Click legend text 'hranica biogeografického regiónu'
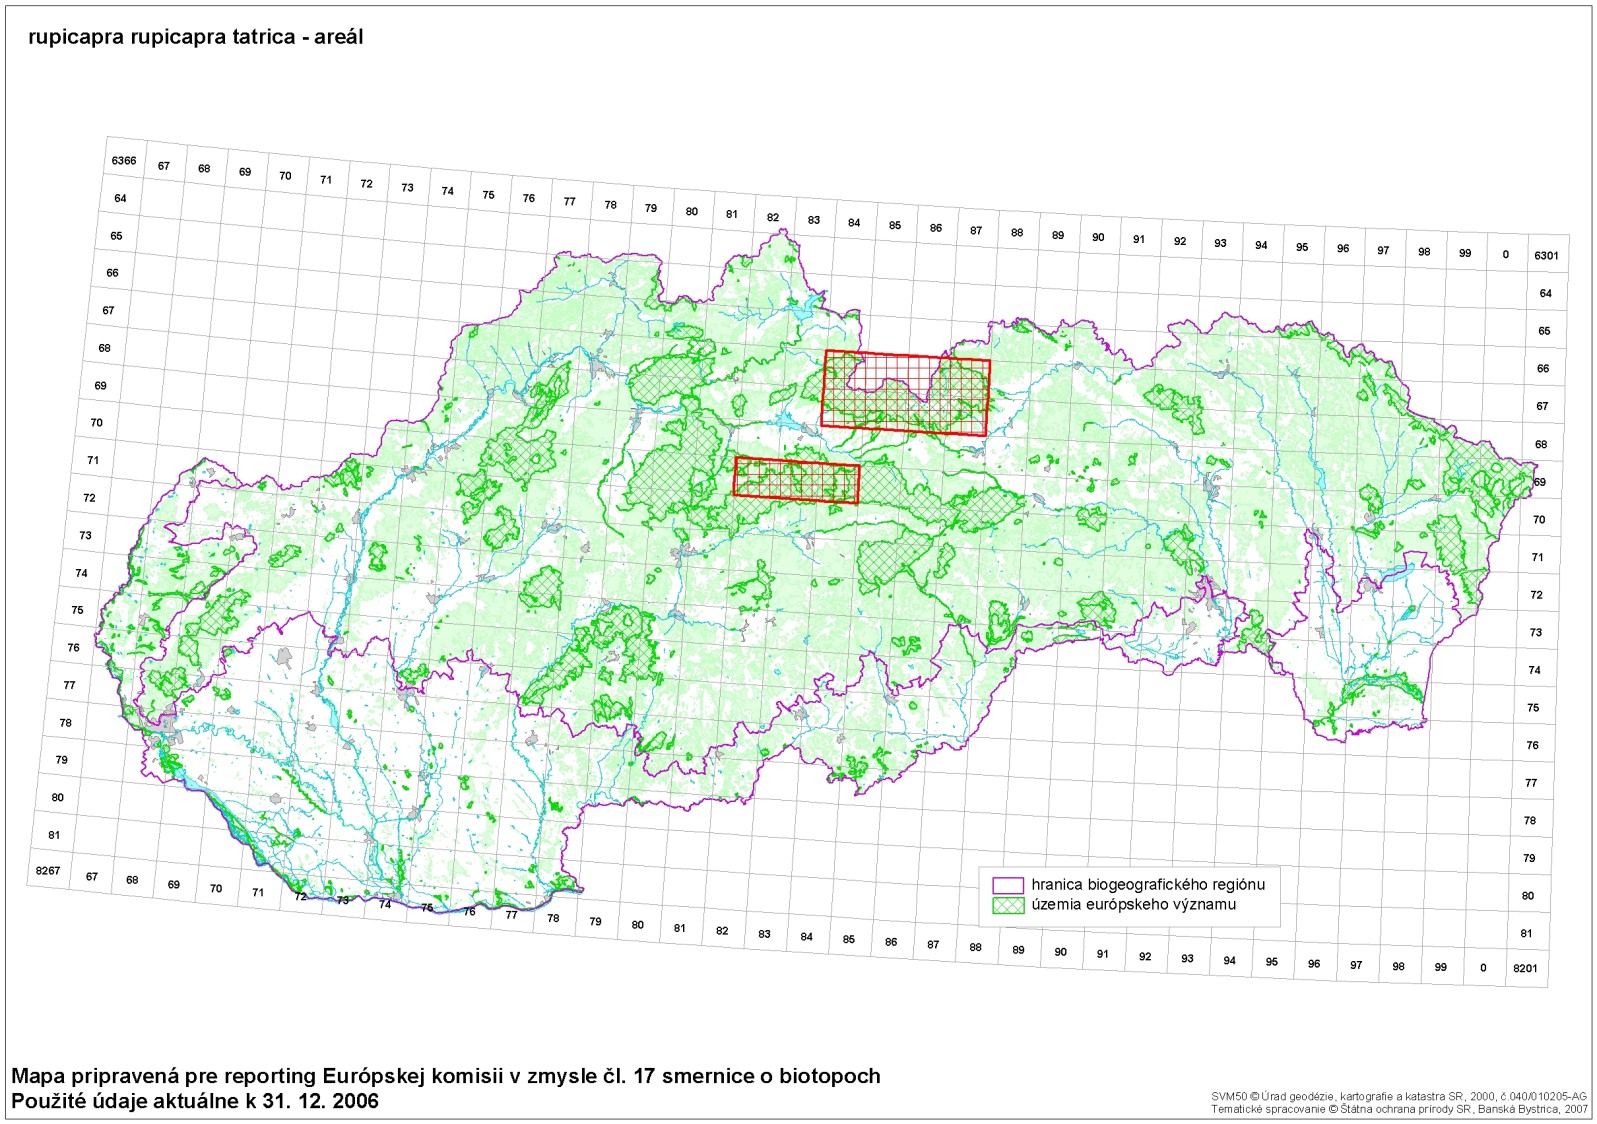The width and height of the screenshot is (1597, 1124). pyautogui.click(x=1148, y=885)
